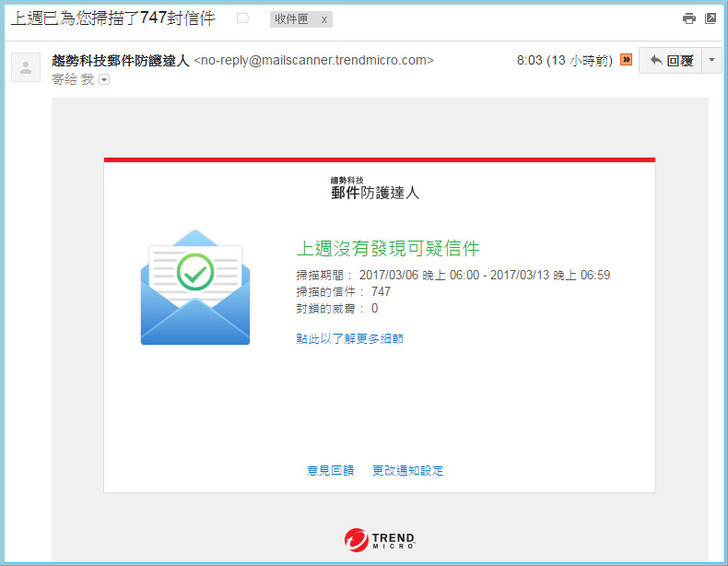Image resolution: width=728 pixels, height=566 pixels.
Task: Click the importance label marker beside the subject
Action: click(x=243, y=19)
